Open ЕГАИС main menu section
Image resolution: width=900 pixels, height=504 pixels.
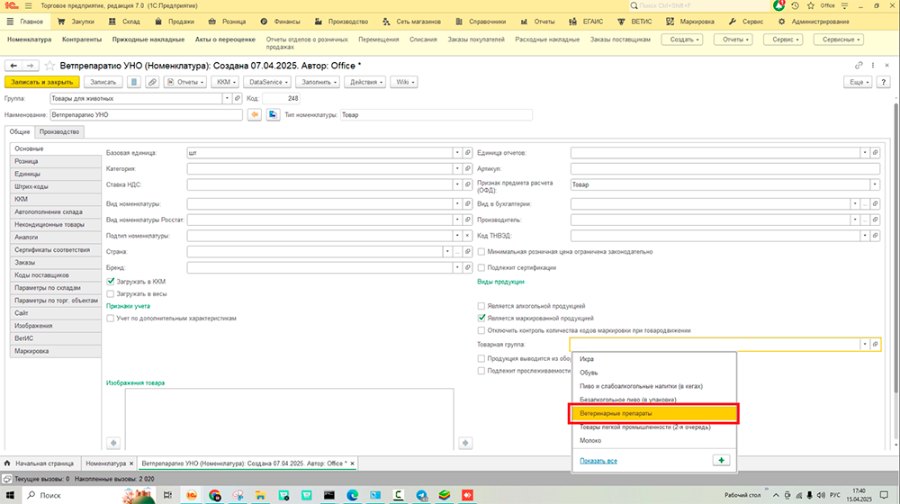(585, 22)
